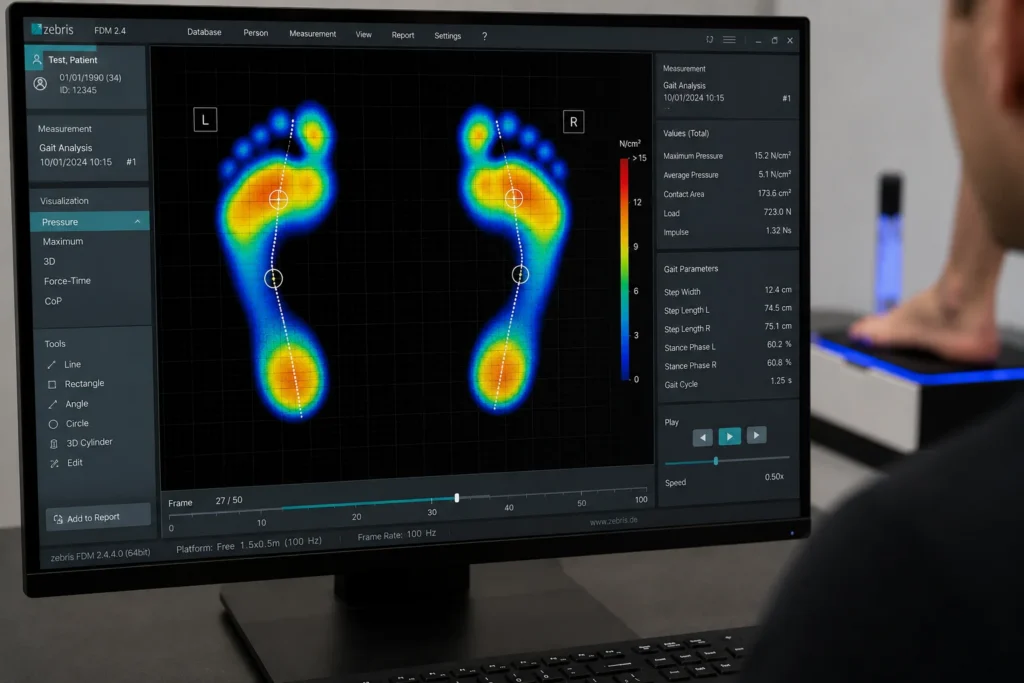Click the R right foot marker

573,121
